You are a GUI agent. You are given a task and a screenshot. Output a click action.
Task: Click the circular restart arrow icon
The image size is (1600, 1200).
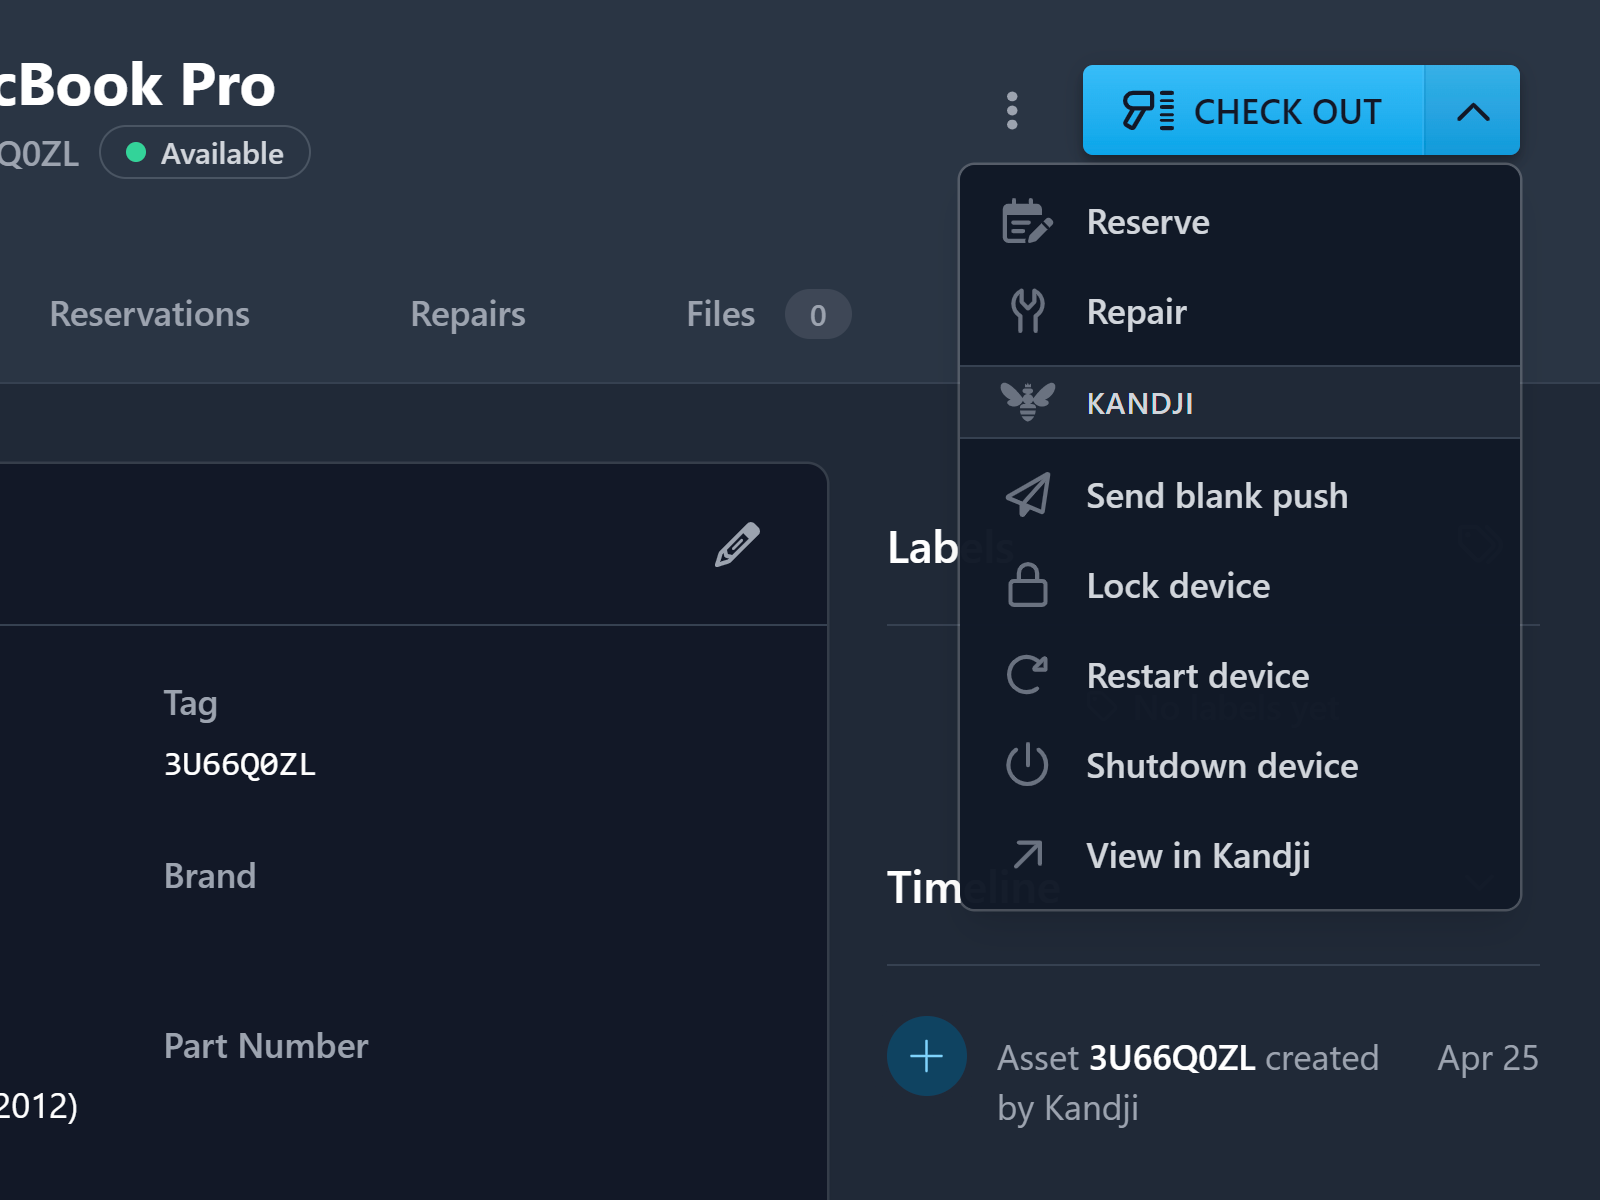coord(1027,675)
